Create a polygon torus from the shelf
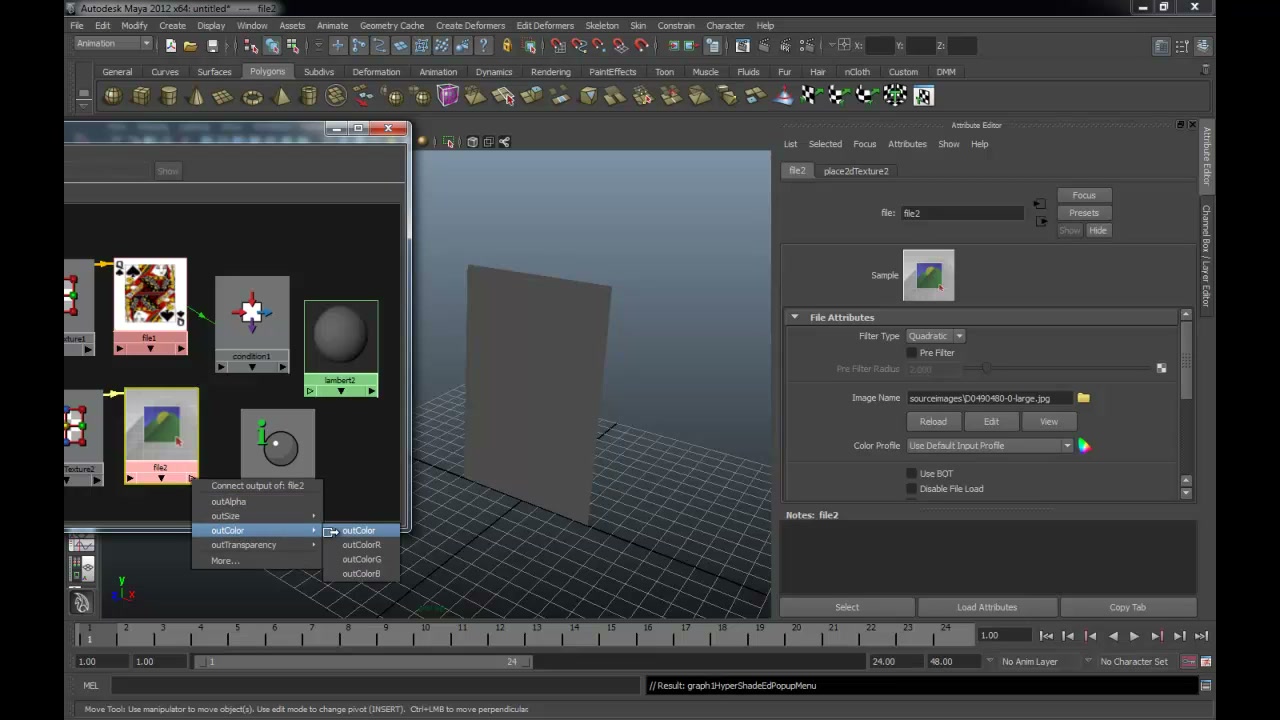 pos(252,96)
